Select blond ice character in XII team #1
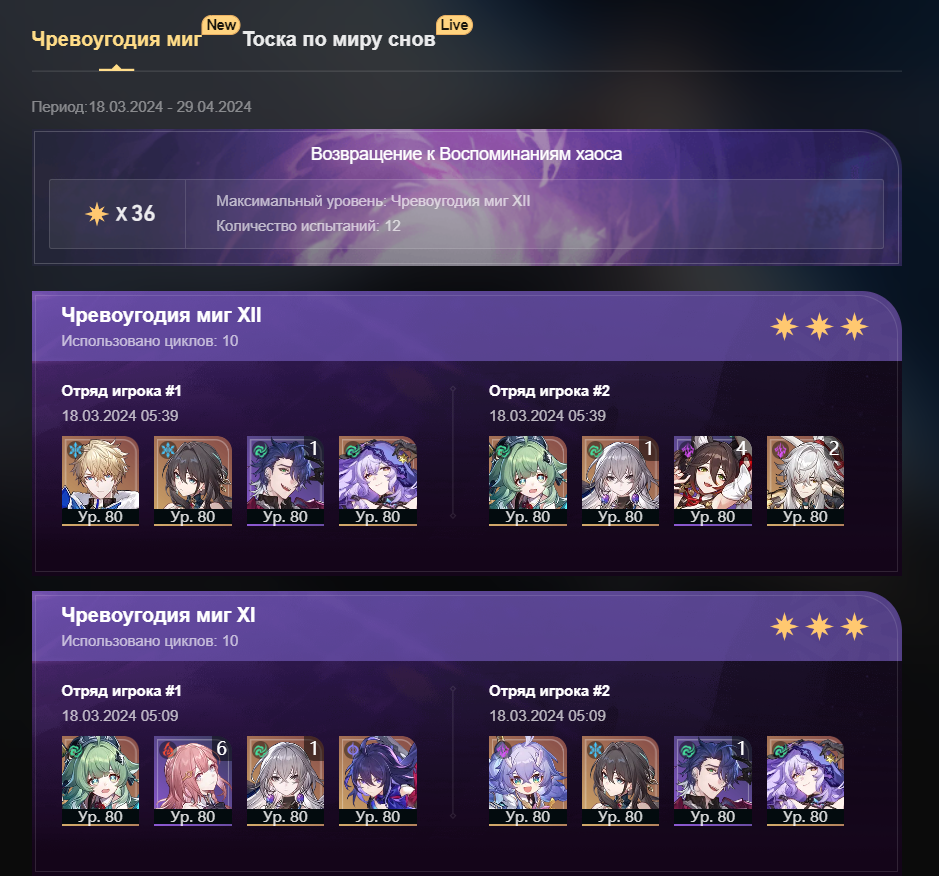 click(x=100, y=481)
